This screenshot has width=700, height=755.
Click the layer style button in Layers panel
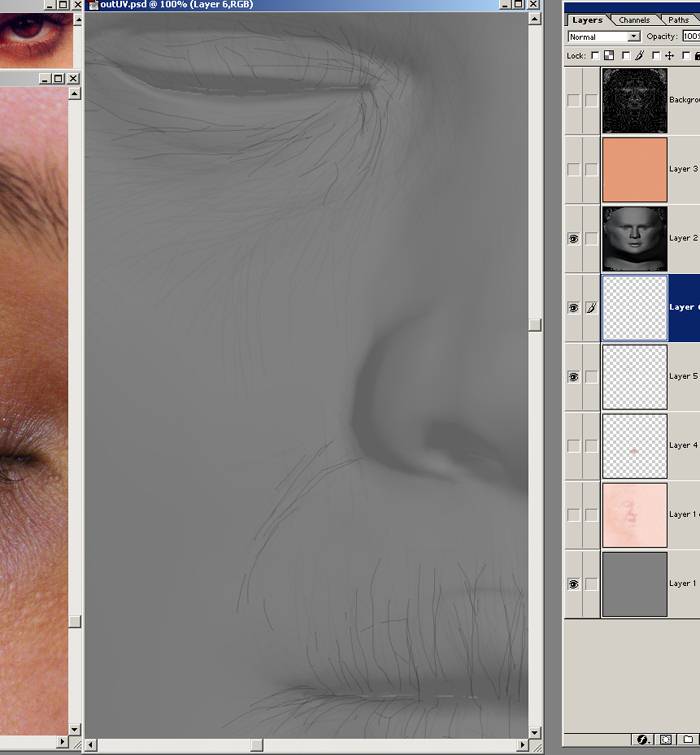pos(643,740)
